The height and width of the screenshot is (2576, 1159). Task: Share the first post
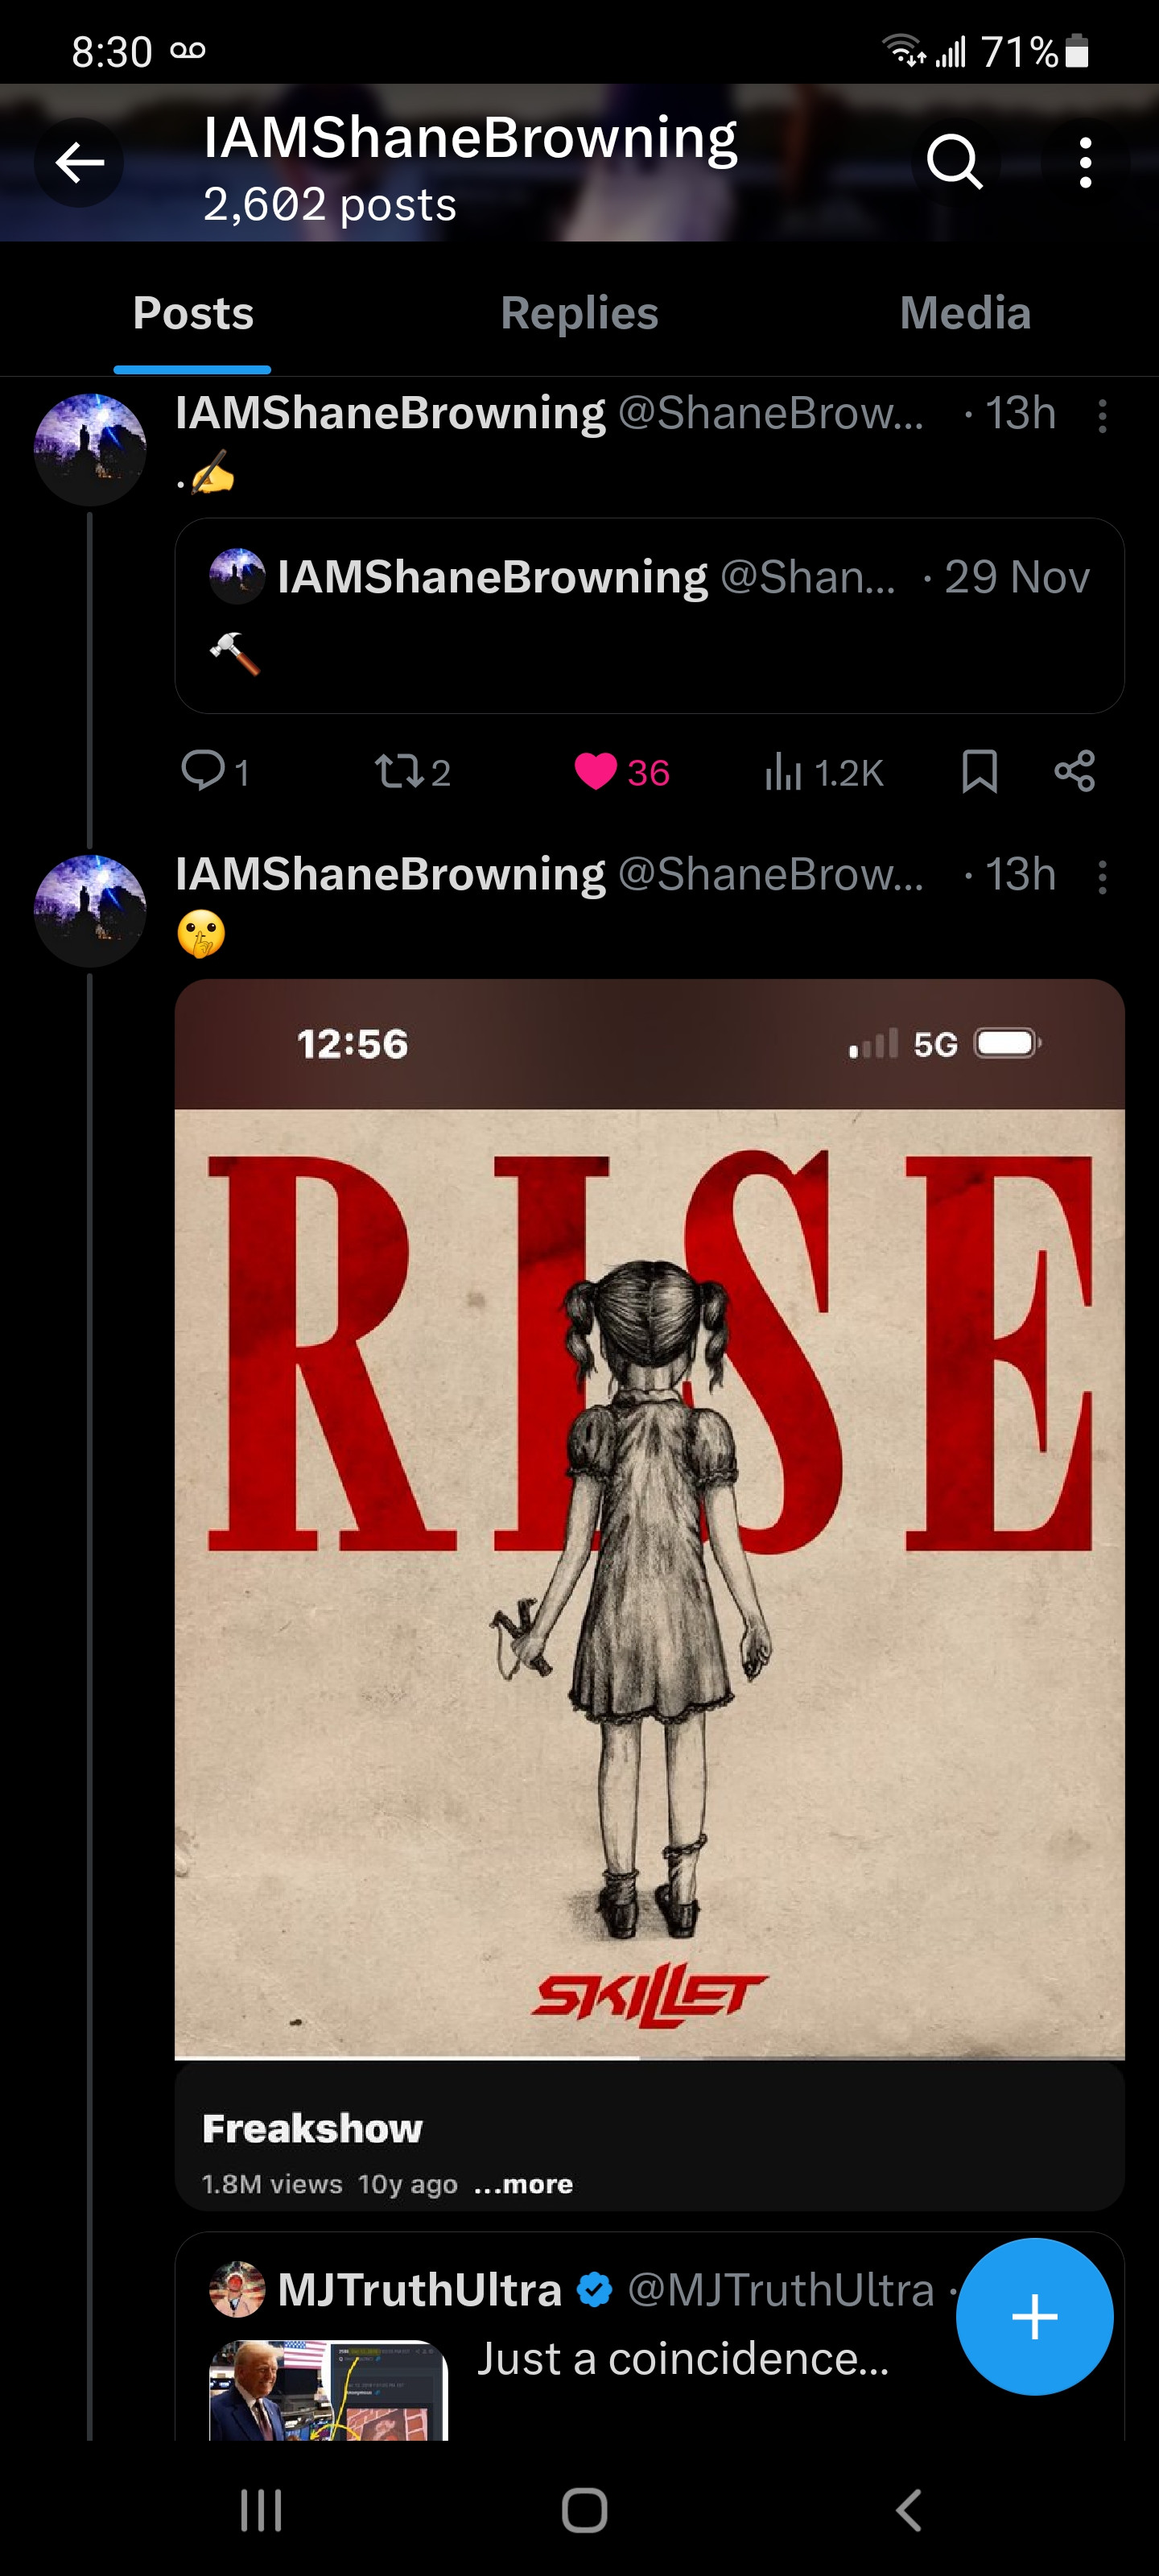coord(1075,771)
